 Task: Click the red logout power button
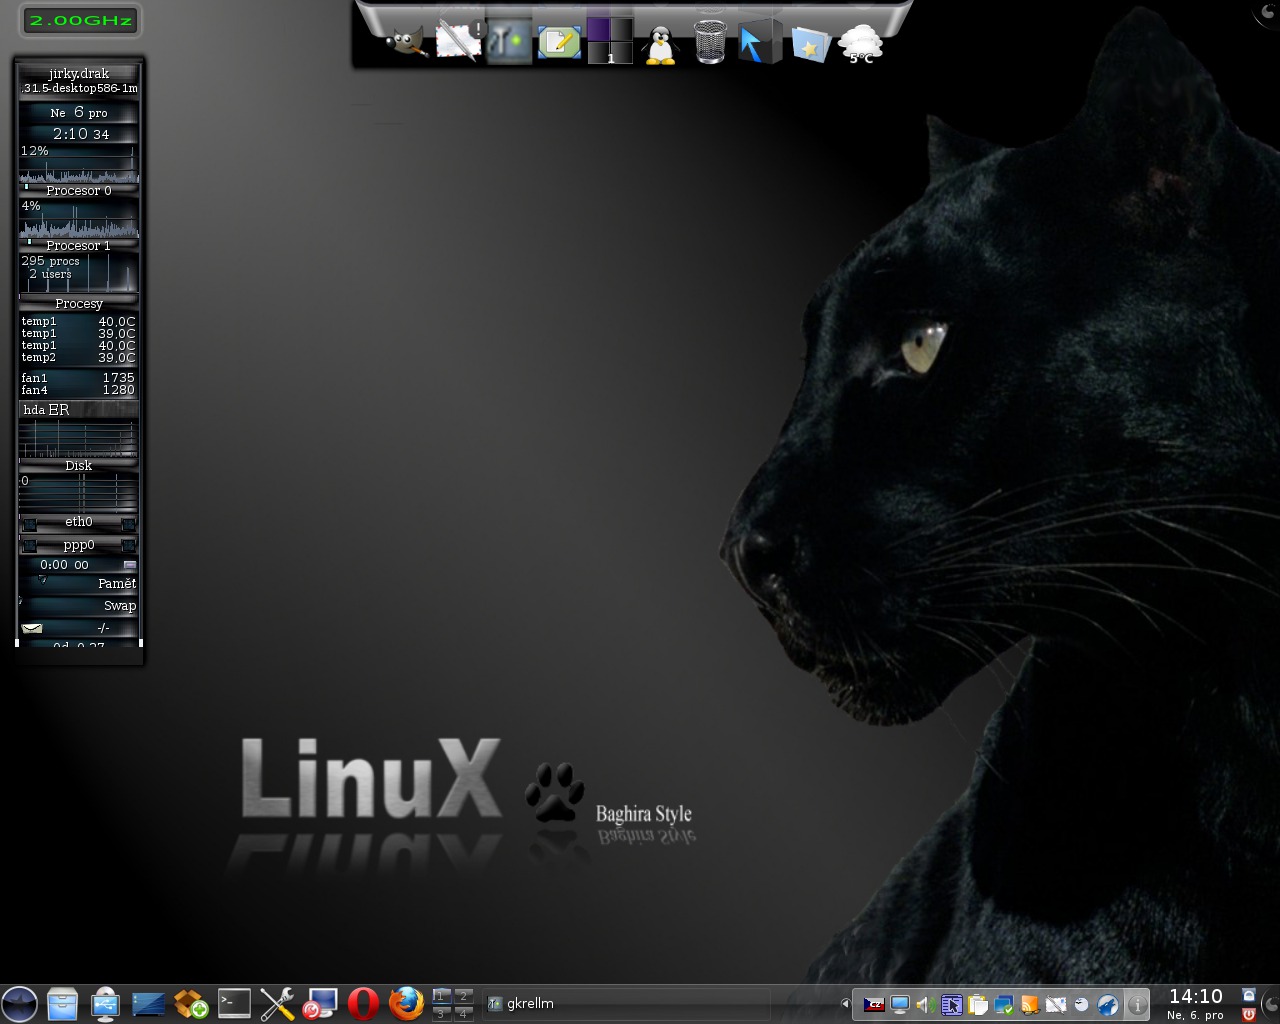(1249, 1014)
